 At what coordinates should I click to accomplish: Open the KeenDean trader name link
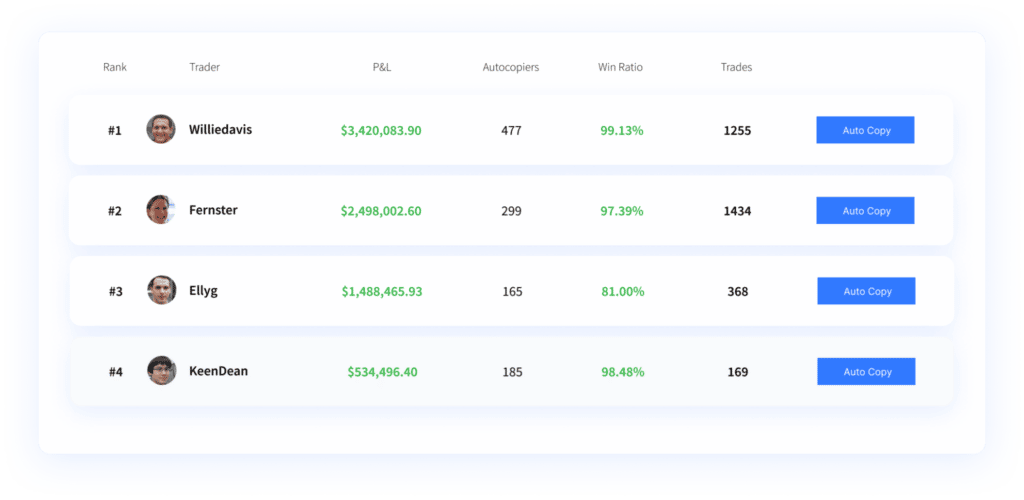[218, 371]
